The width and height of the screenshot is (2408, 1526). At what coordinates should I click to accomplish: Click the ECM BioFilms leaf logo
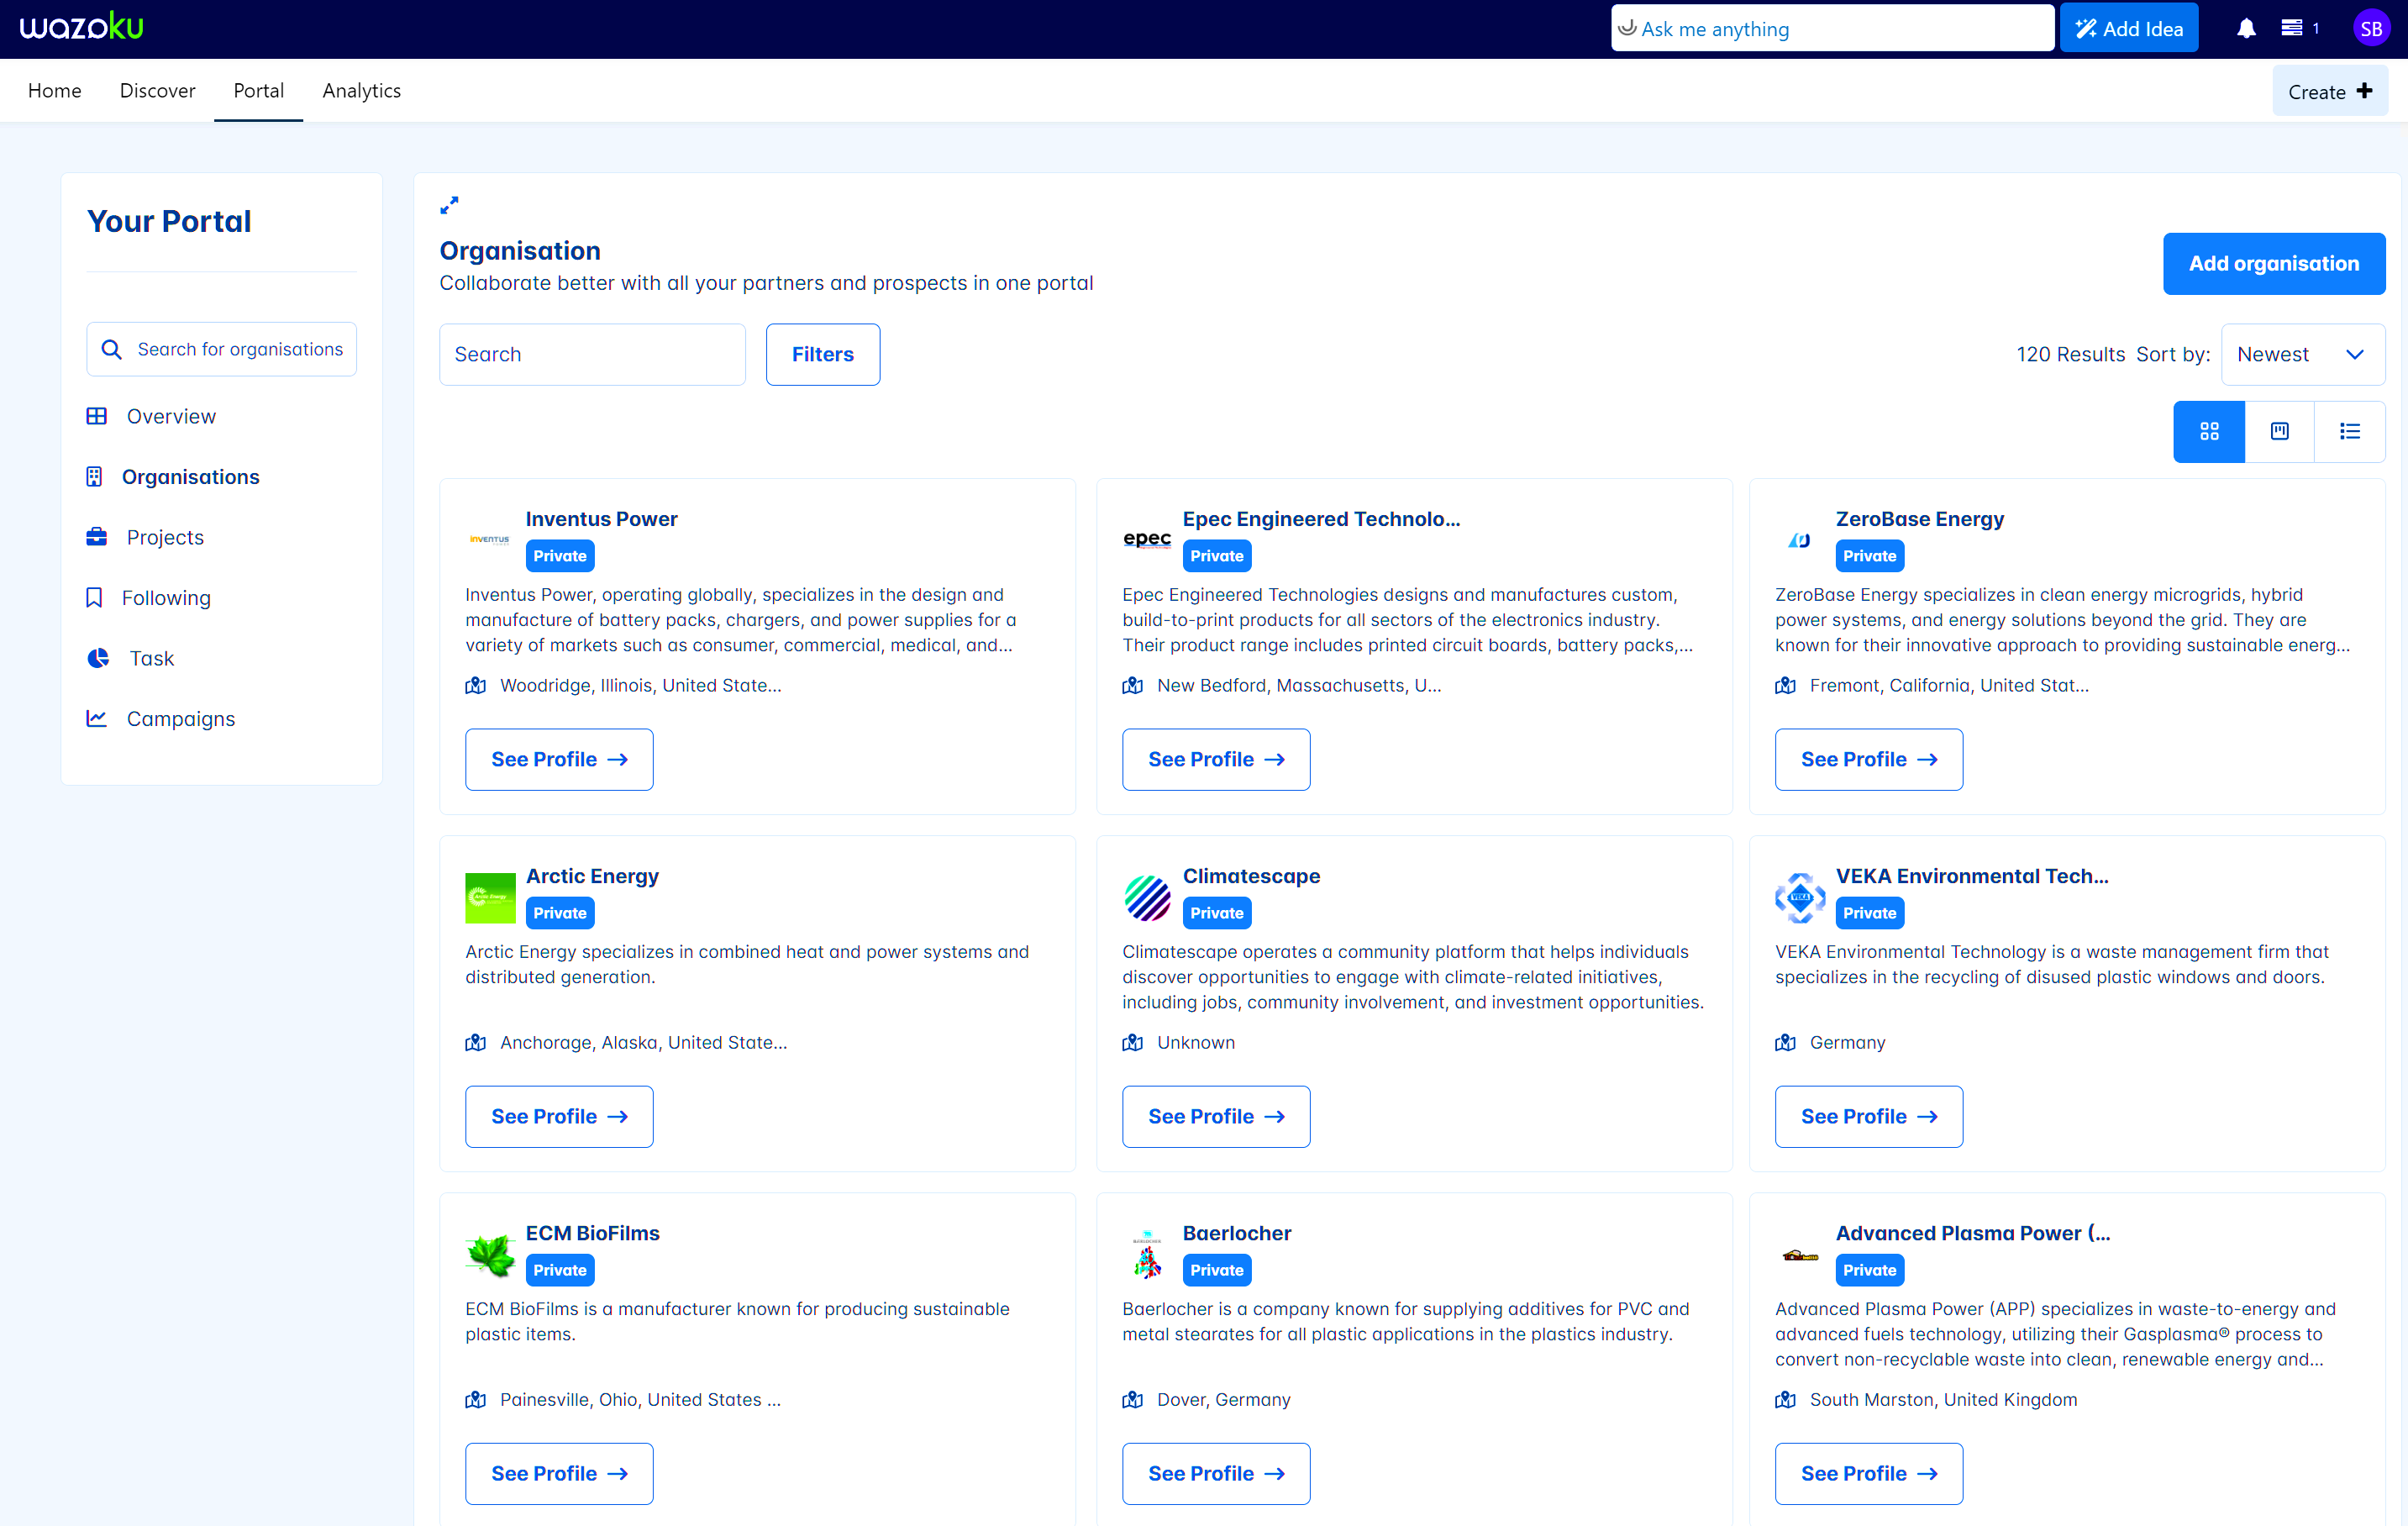[490, 1254]
